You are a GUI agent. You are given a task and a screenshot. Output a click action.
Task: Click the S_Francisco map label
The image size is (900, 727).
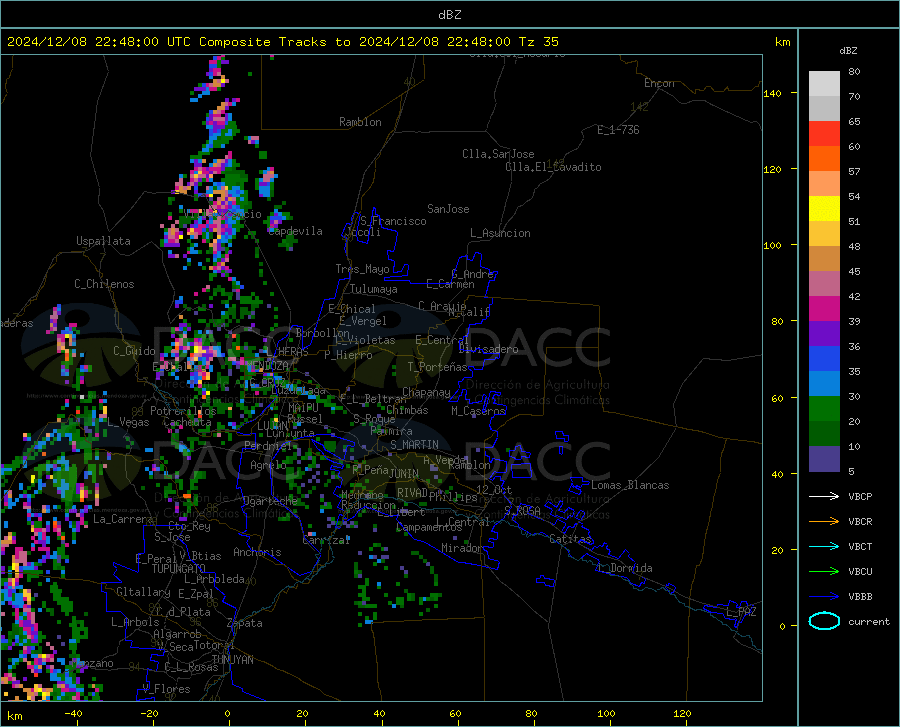click(x=393, y=221)
